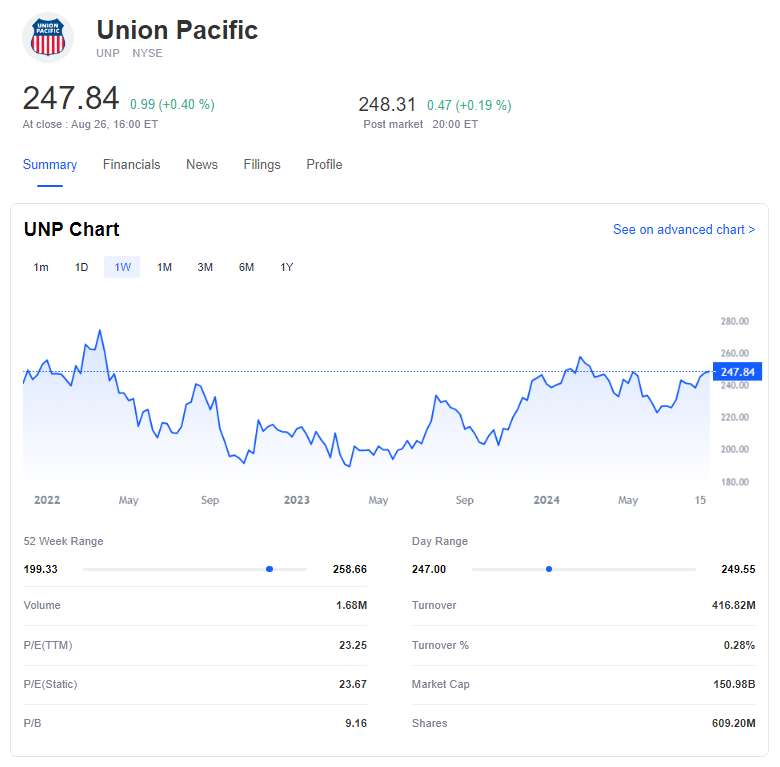Switch chart to 3M interval

pyautogui.click(x=205, y=267)
